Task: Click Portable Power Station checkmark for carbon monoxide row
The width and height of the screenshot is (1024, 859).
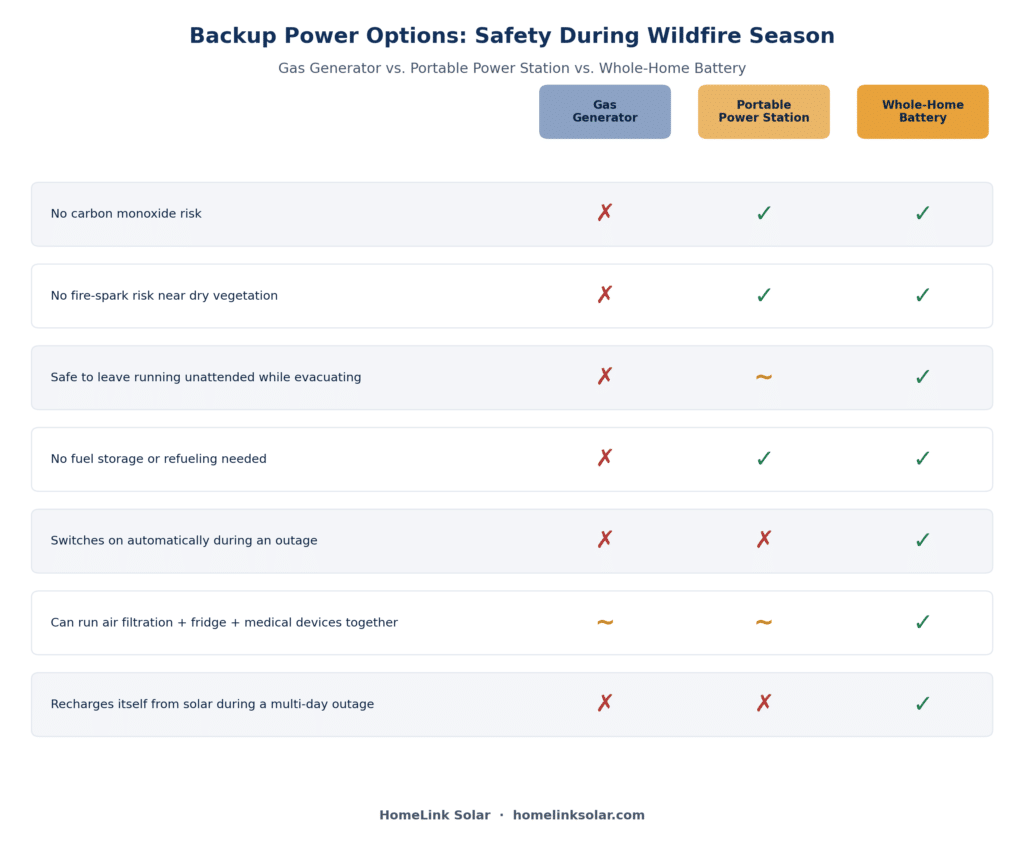Action: pyautogui.click(x=763, y=213)
